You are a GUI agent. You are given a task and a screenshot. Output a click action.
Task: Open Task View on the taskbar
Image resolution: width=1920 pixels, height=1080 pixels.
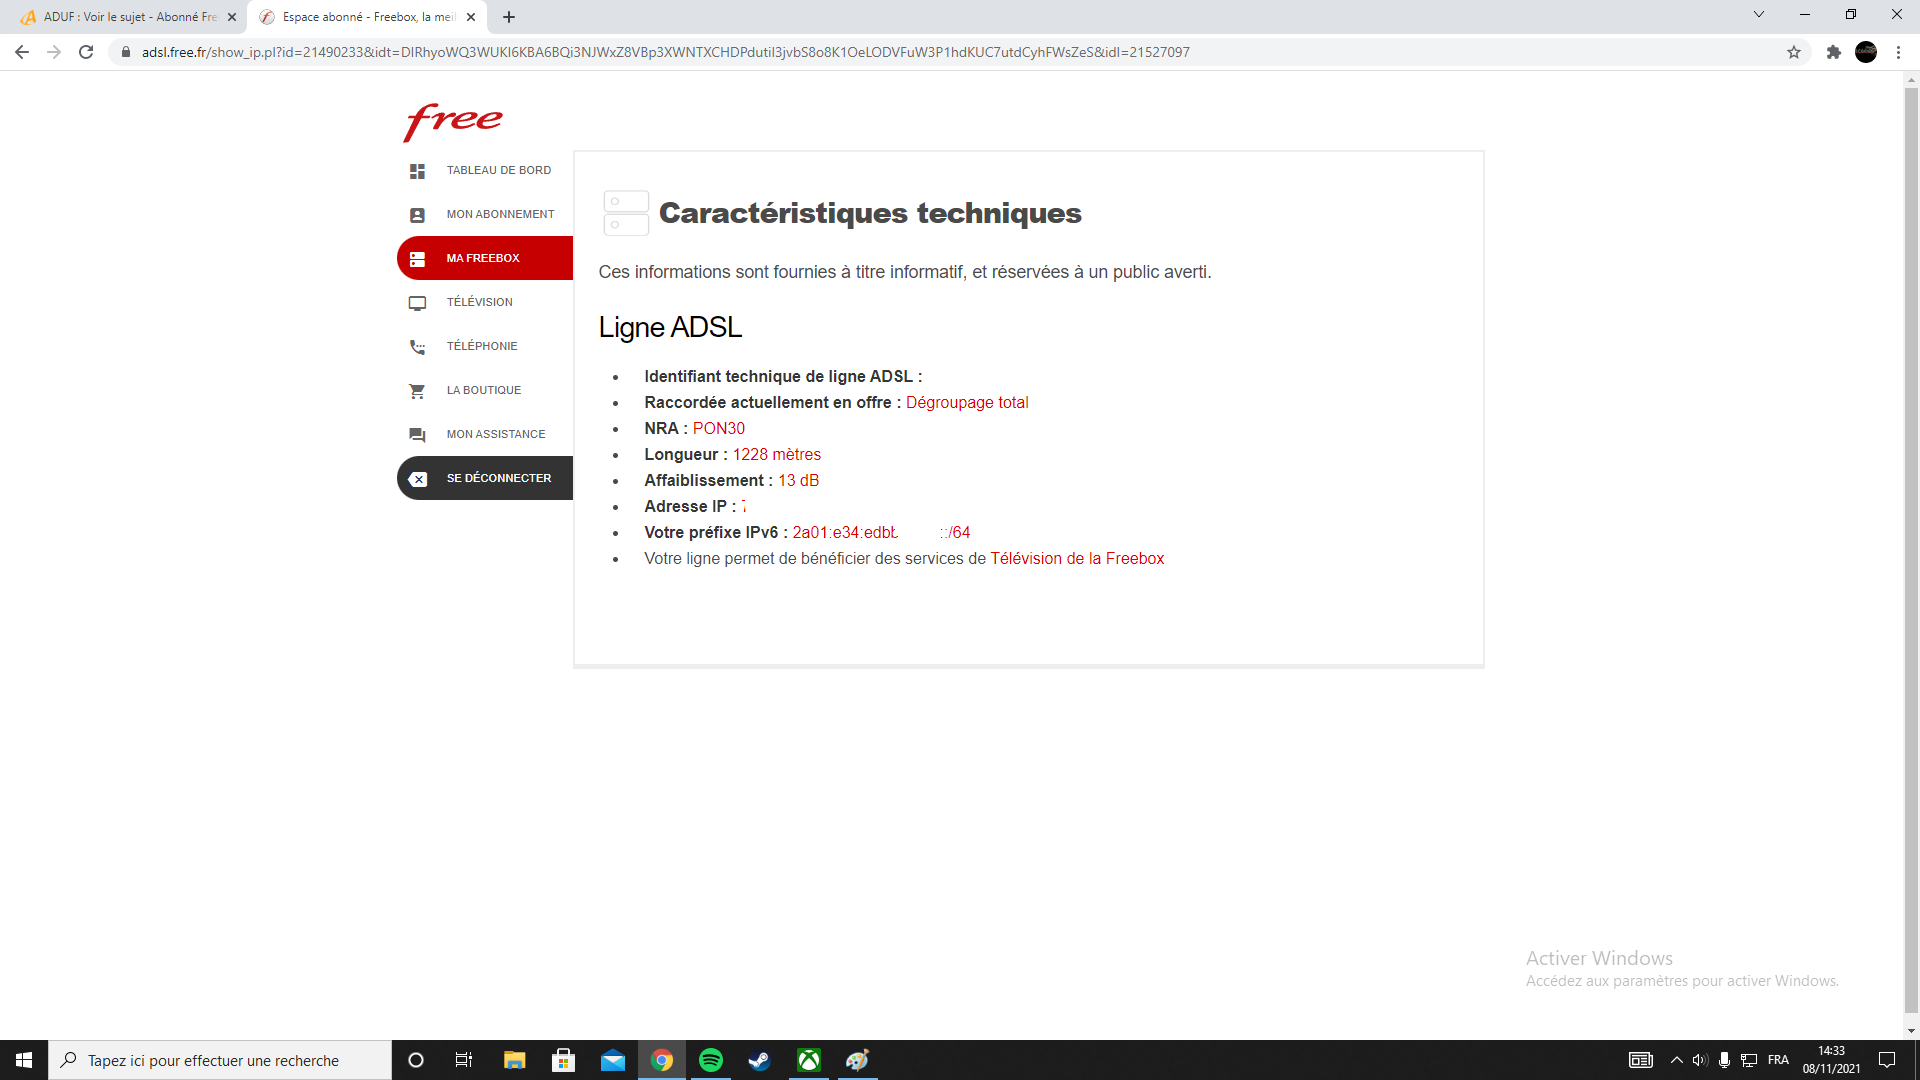coord(464,1060)
